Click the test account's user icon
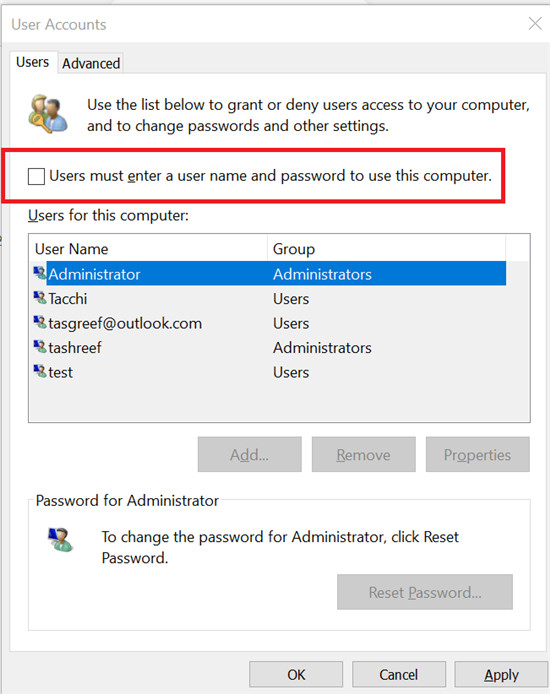 pos(40,371)
